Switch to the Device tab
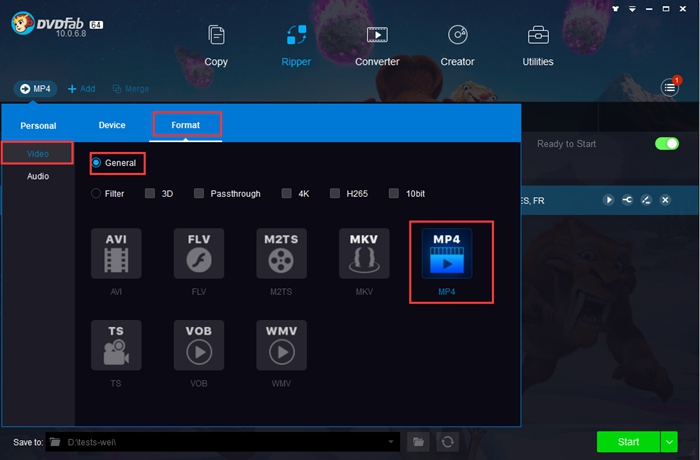 (x=112, y=125)
